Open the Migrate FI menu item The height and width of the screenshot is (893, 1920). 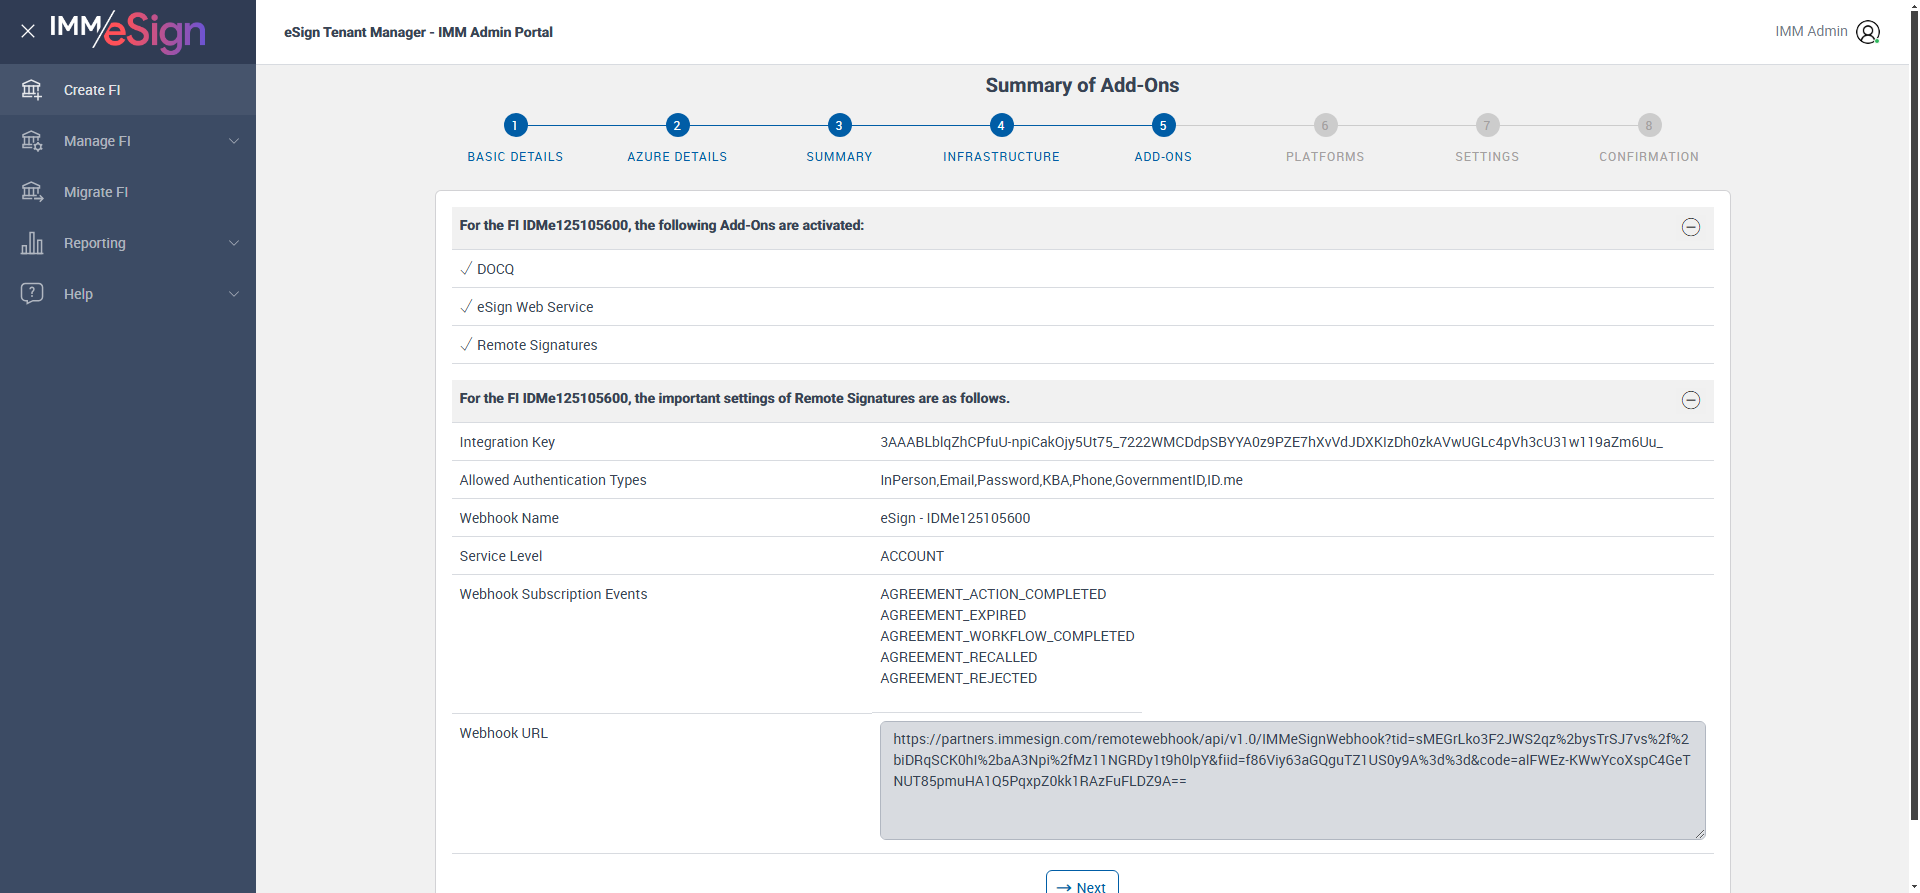(128, 192)
